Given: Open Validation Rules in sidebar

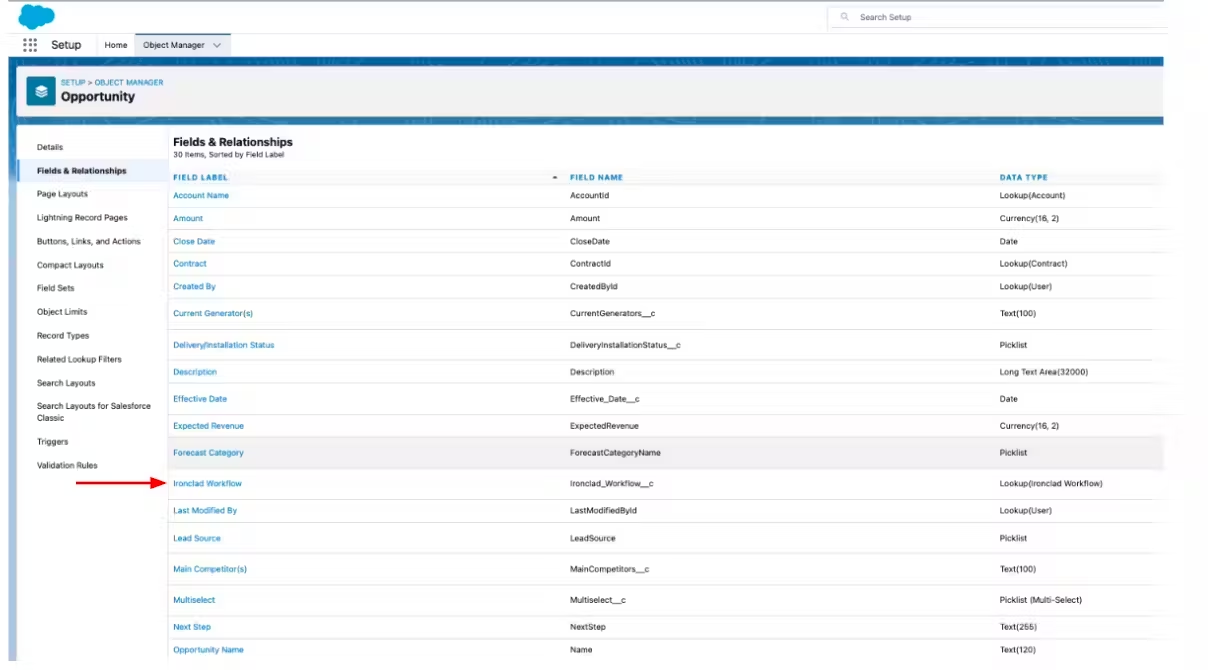Looking at the screenshot, I should [x=67, y=465].
